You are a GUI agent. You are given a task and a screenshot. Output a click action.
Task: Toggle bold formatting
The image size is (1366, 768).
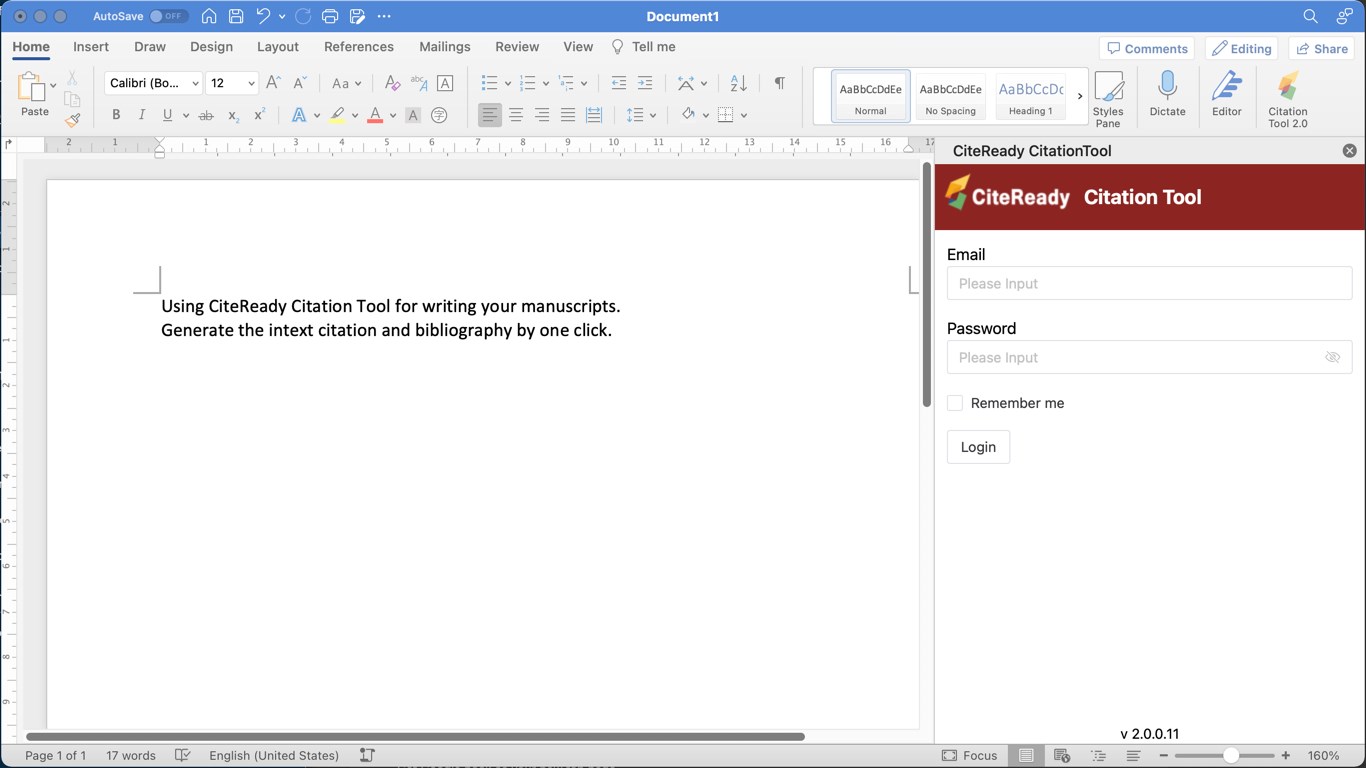tap(116, 115)
